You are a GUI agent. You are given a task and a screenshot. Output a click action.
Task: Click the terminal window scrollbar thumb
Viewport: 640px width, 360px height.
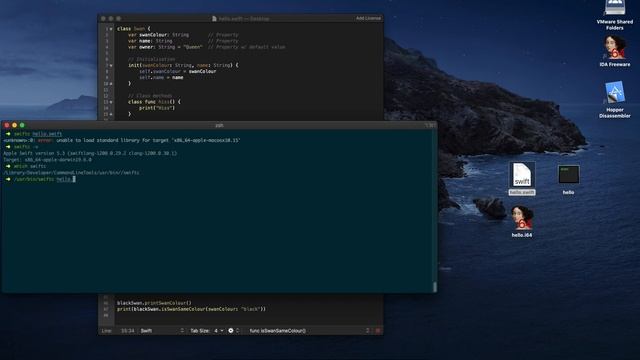pos(435,287)
